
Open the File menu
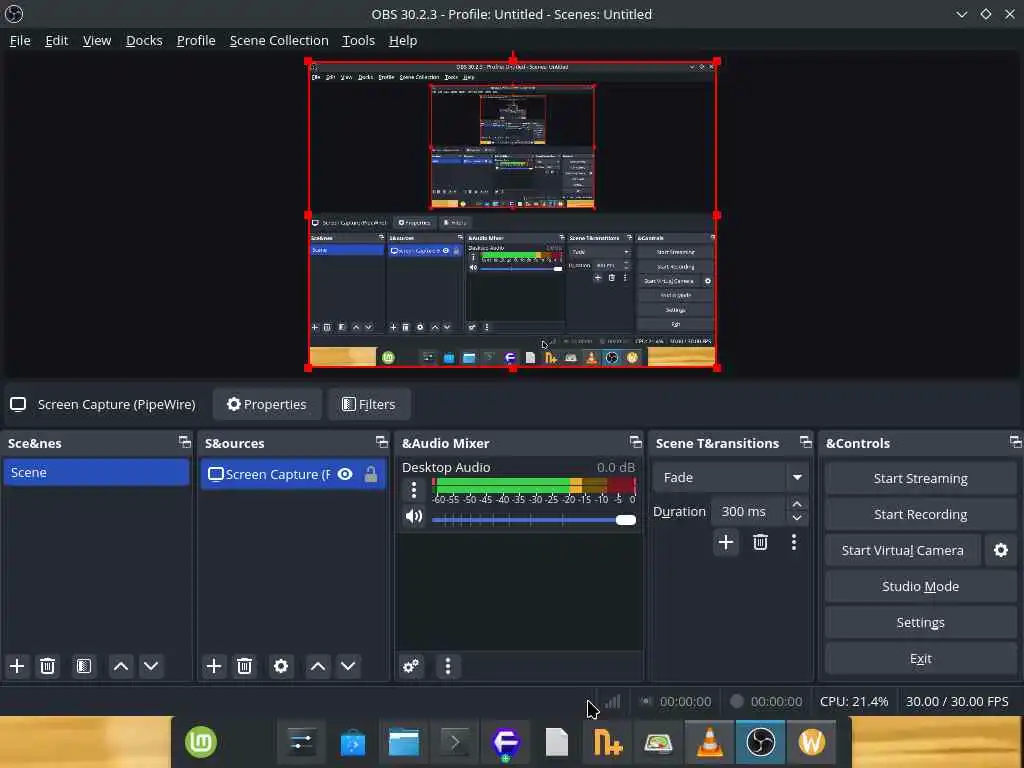click(x=20, y=40)
